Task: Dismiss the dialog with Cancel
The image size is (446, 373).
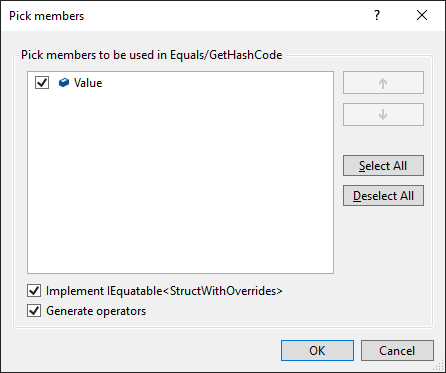Action: click(x=397, y=350)
